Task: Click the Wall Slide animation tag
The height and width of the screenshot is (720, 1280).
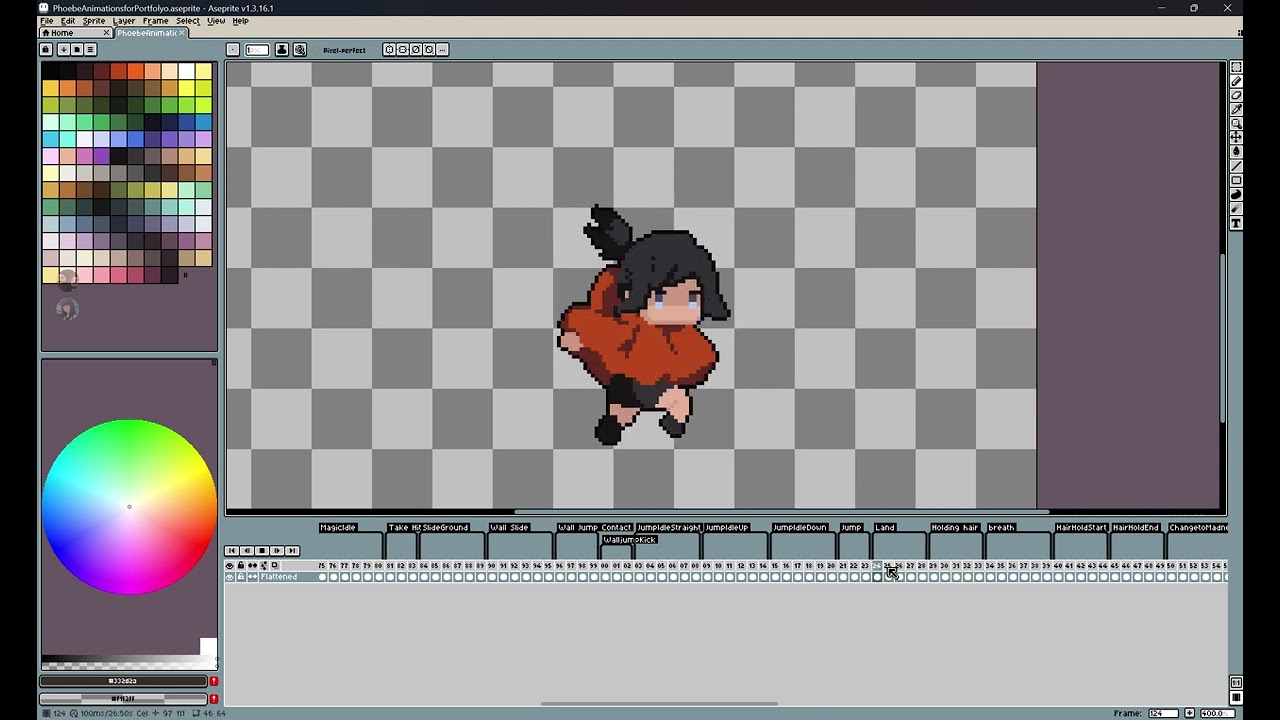Action: tap(509, 528)
